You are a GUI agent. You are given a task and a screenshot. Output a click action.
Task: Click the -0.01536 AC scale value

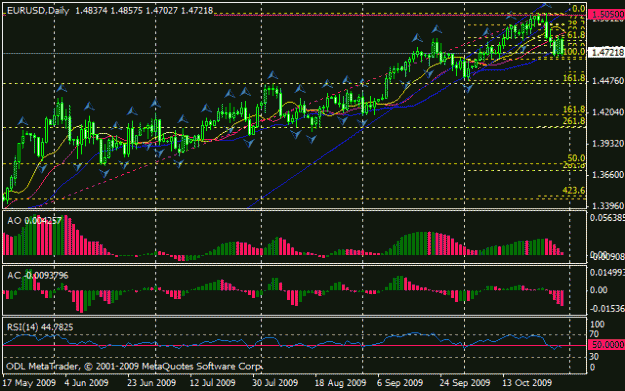607,309
